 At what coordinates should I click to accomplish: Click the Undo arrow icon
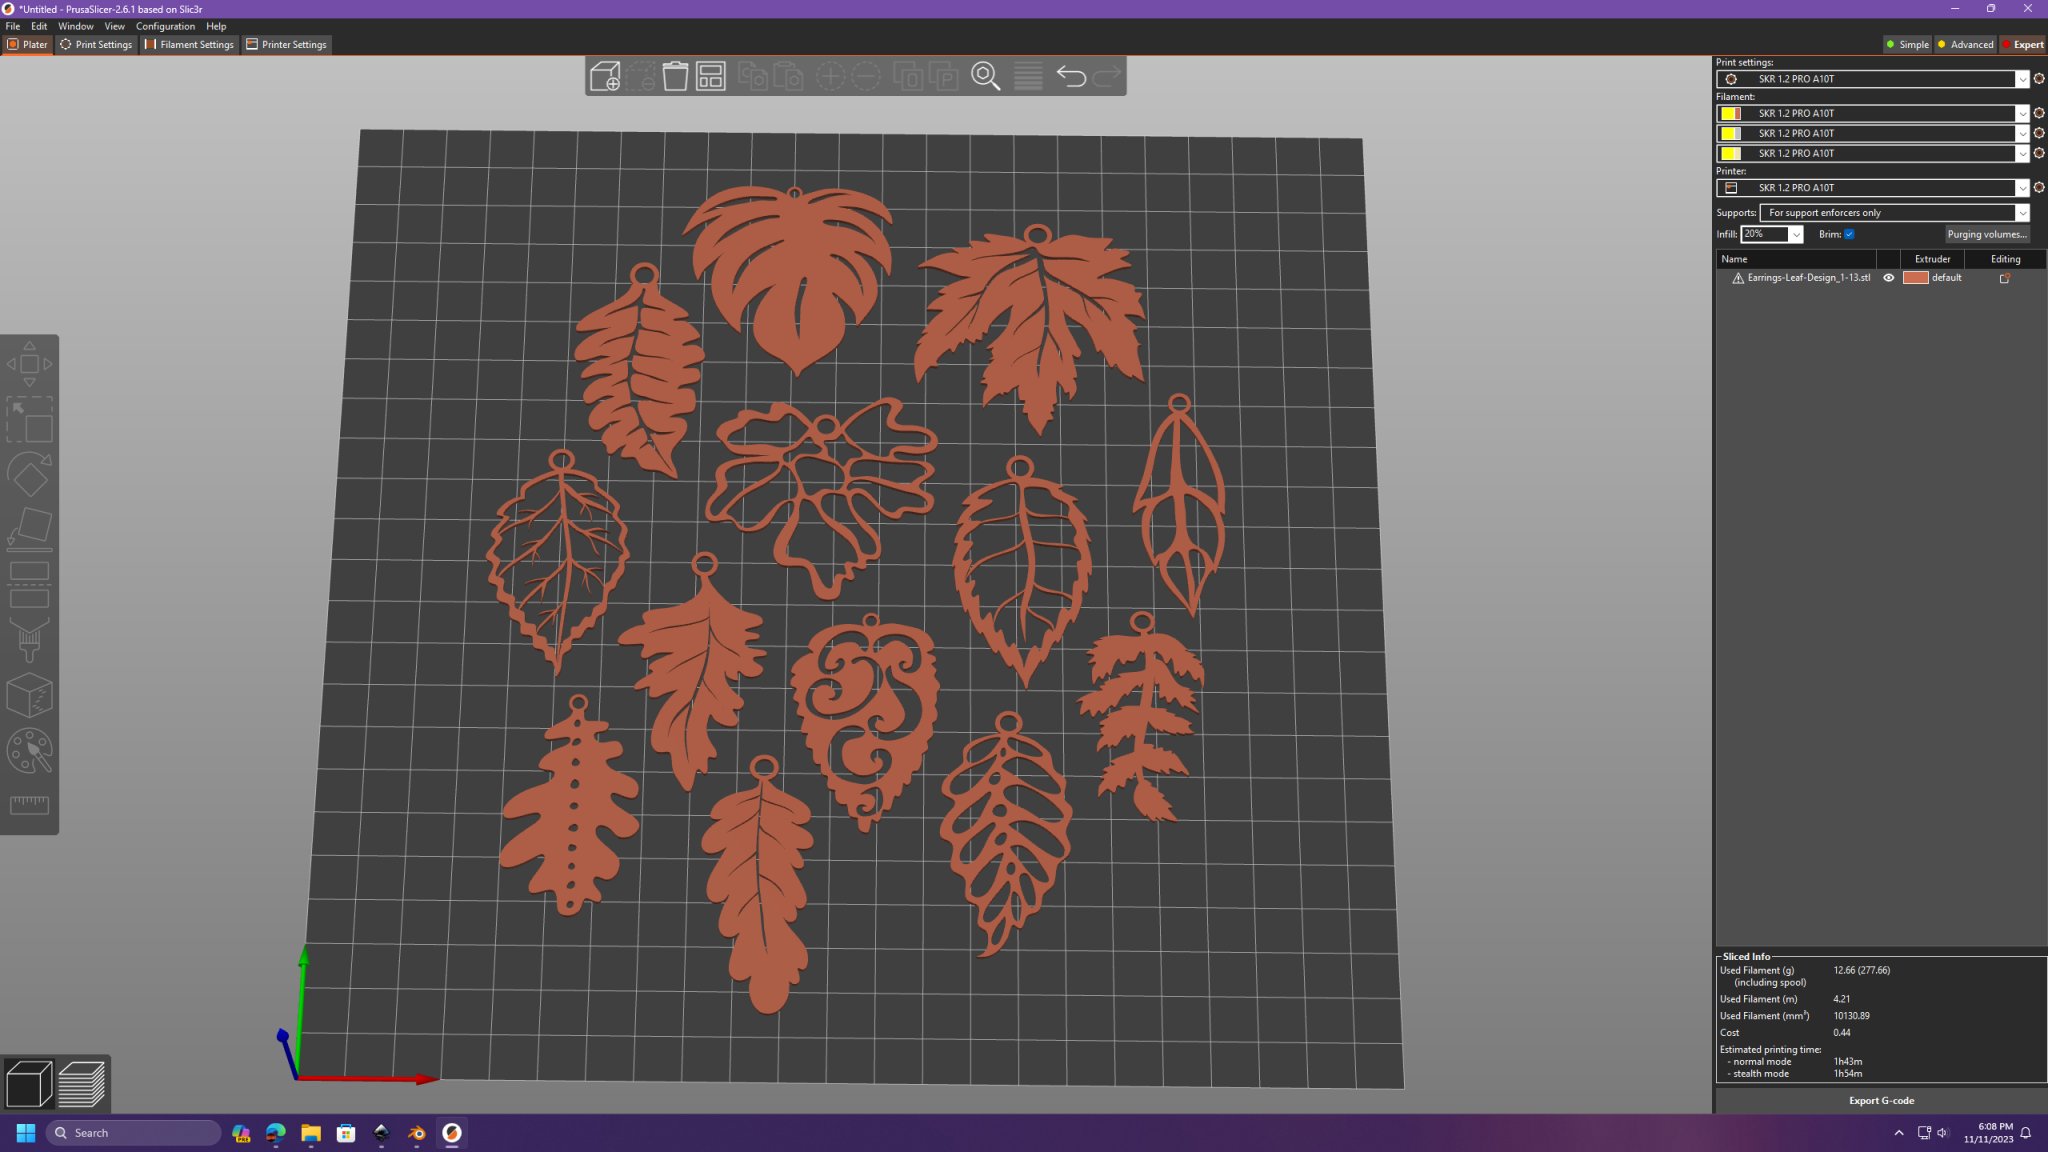tap(1071, 76)
